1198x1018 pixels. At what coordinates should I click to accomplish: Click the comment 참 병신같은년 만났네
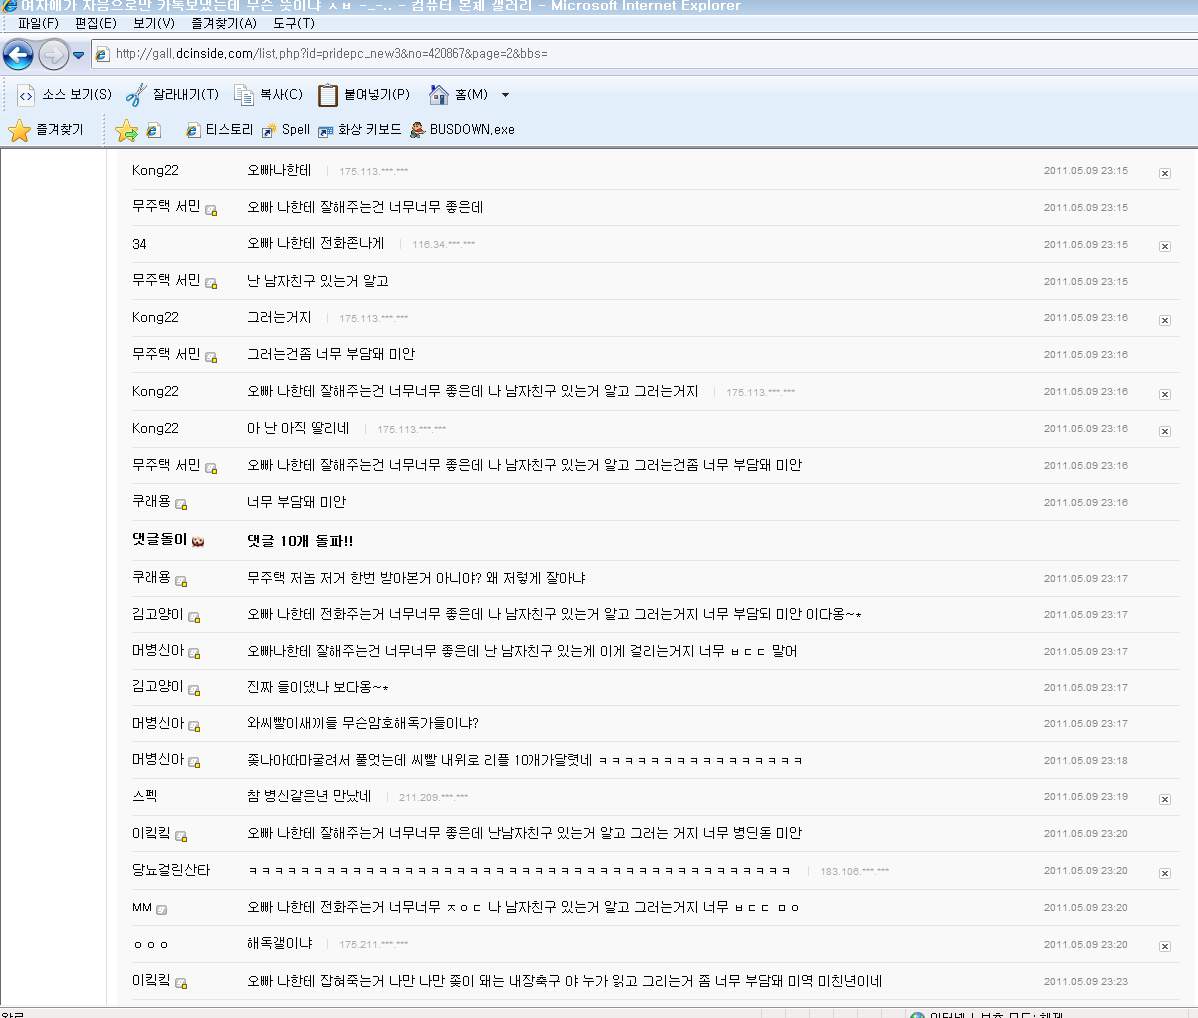(x=309, y=796)
